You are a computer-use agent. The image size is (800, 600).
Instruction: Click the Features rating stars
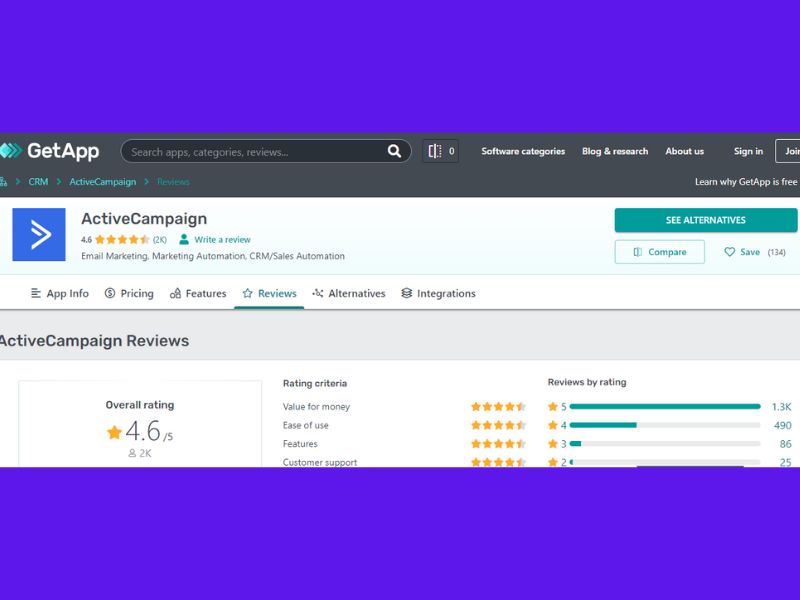click(x=498, y=444)
